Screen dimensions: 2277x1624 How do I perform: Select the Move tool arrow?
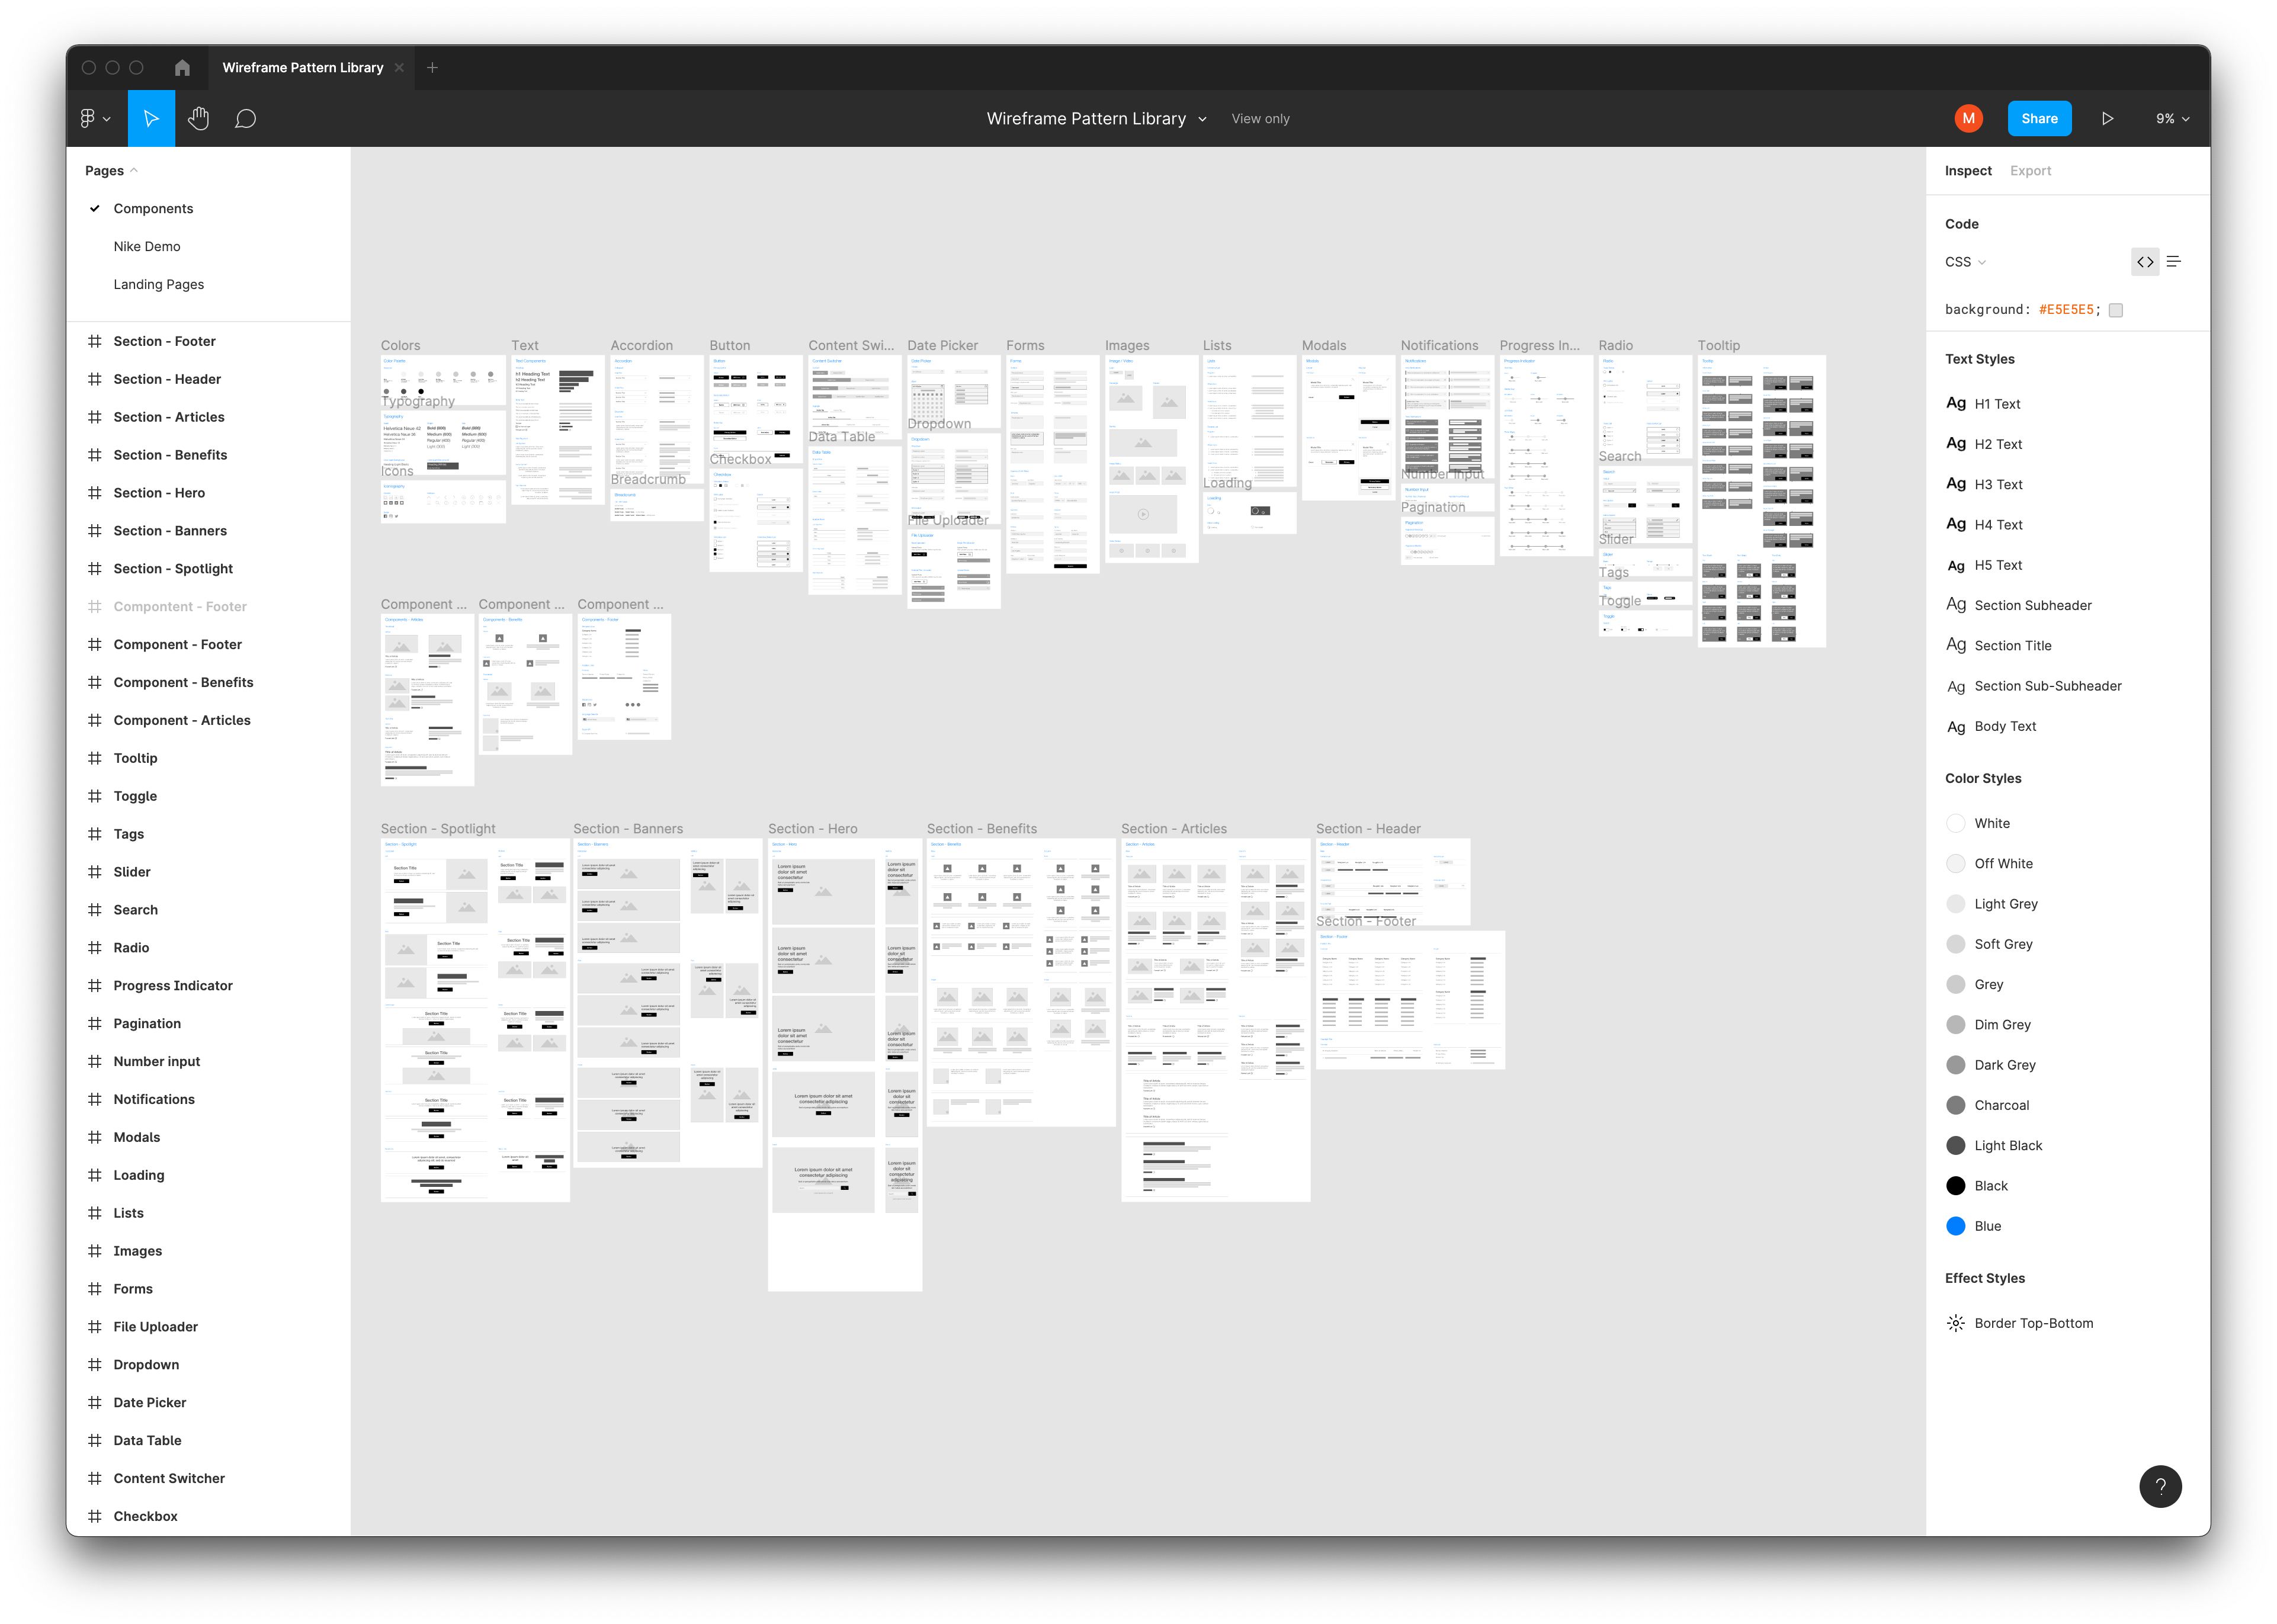pos(151,119)
